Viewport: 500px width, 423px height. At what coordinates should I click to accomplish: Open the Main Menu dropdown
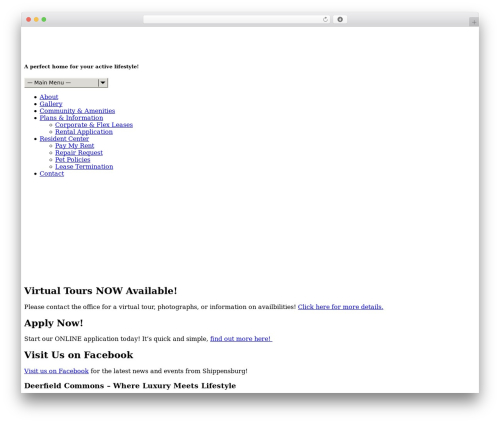pos(66,83)
